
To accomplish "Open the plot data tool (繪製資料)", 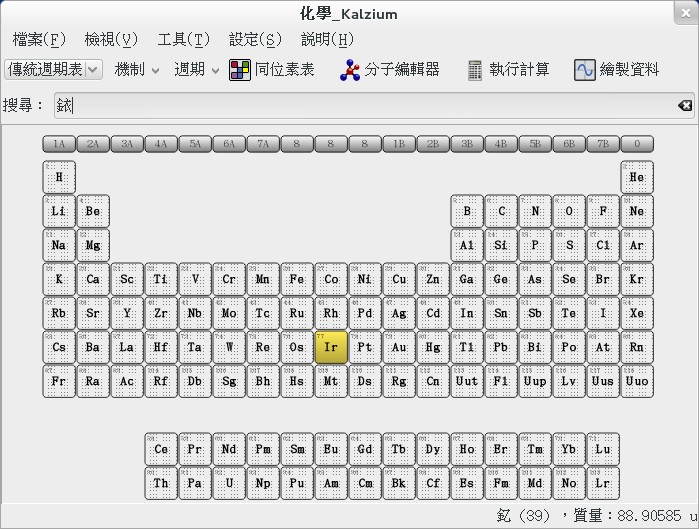I will click(x=616, y=70).
